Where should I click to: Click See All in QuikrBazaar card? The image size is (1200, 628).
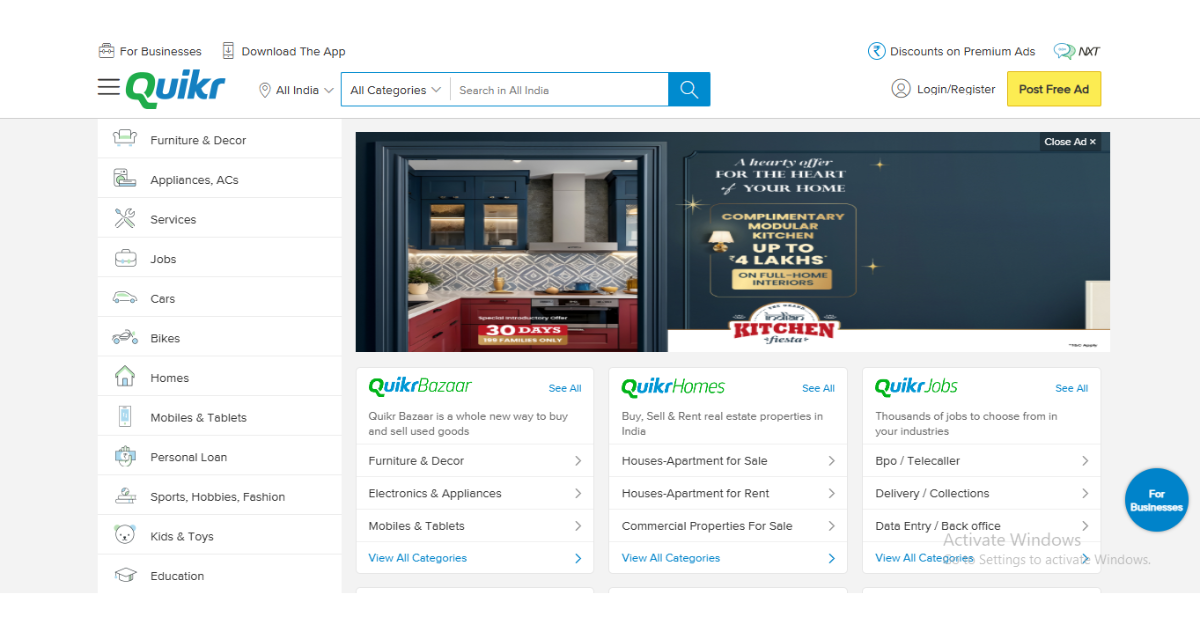click(x=565, y=388)
